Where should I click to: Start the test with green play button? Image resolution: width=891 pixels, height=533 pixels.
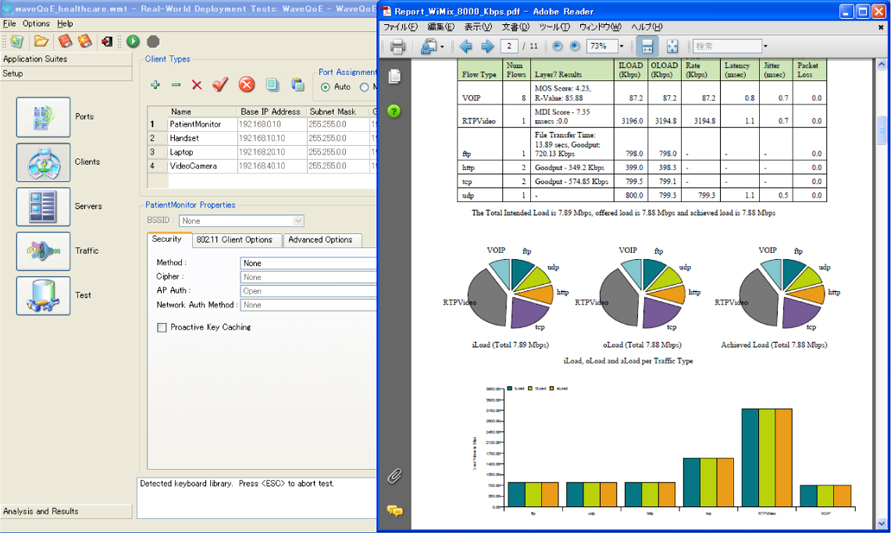pos(133,41)
